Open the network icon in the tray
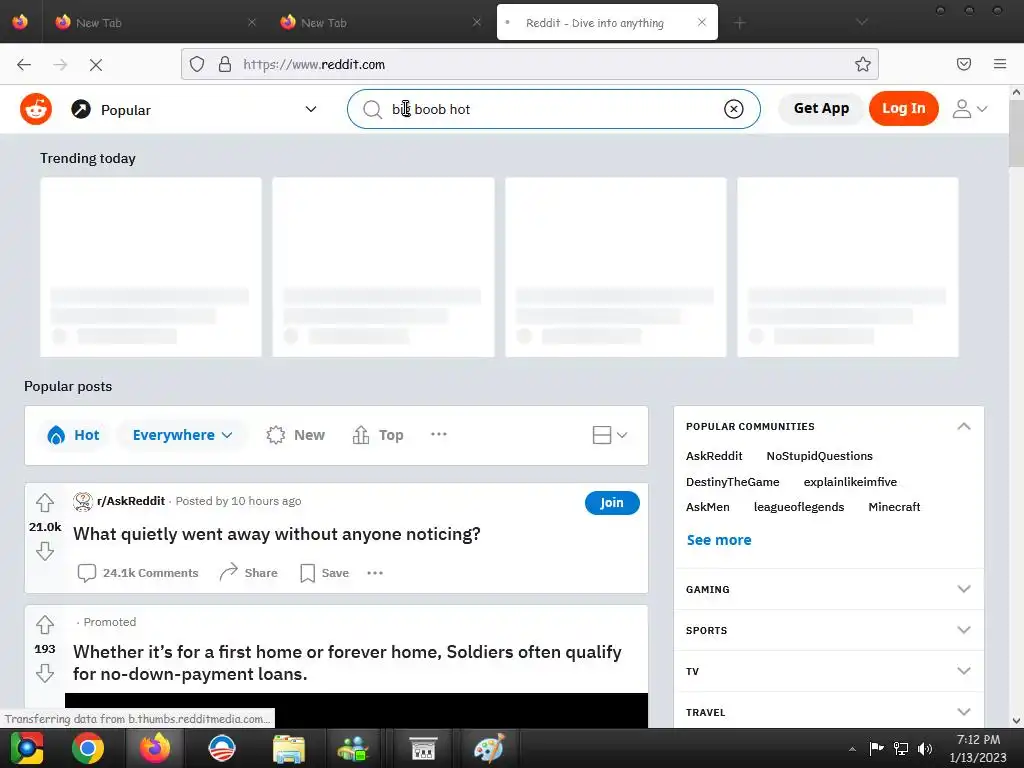The image size is (1024, 768). tap(901, 749)
